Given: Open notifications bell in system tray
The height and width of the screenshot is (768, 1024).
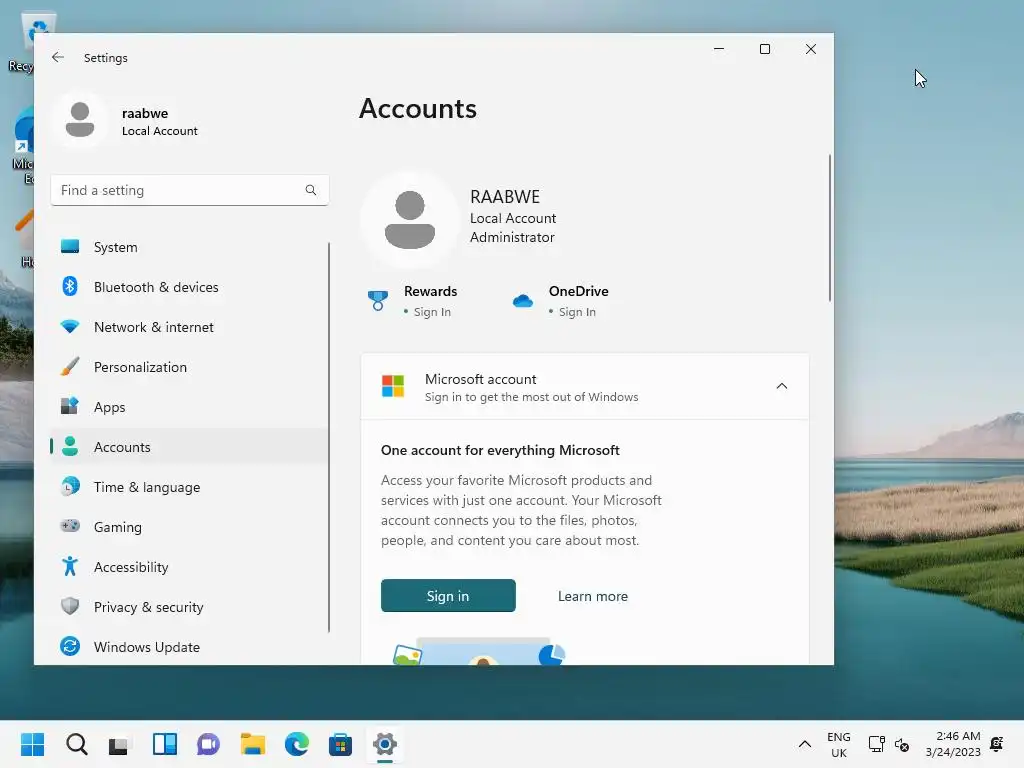Looking at the screenshot, I should 997,744.
